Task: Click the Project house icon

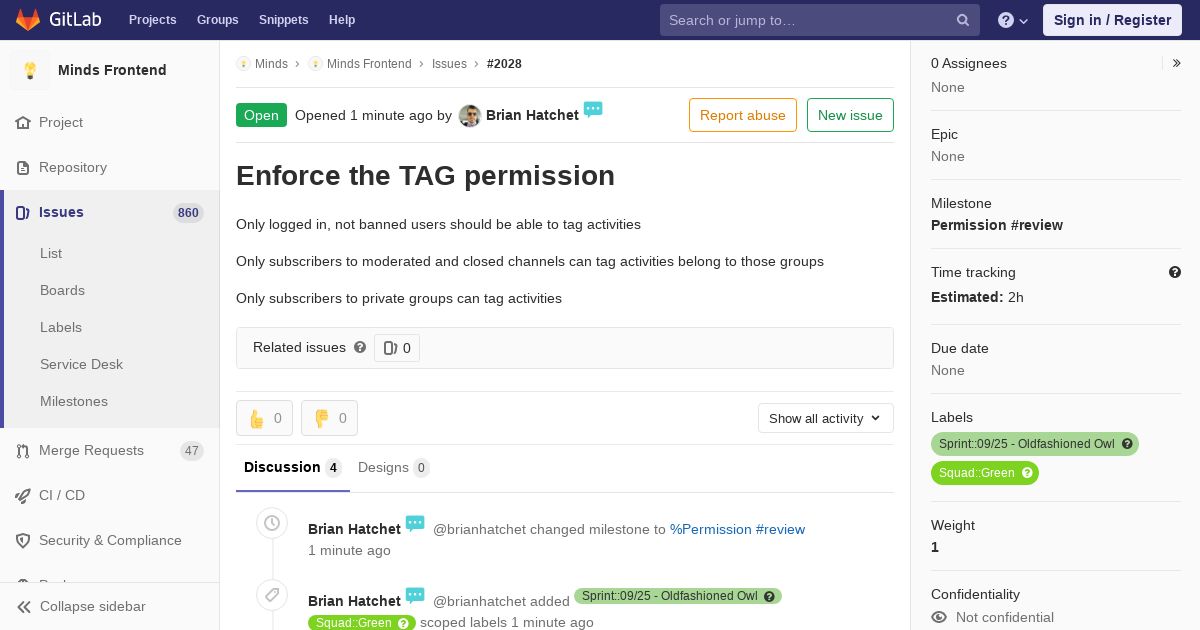Action: tap(23, 123)
